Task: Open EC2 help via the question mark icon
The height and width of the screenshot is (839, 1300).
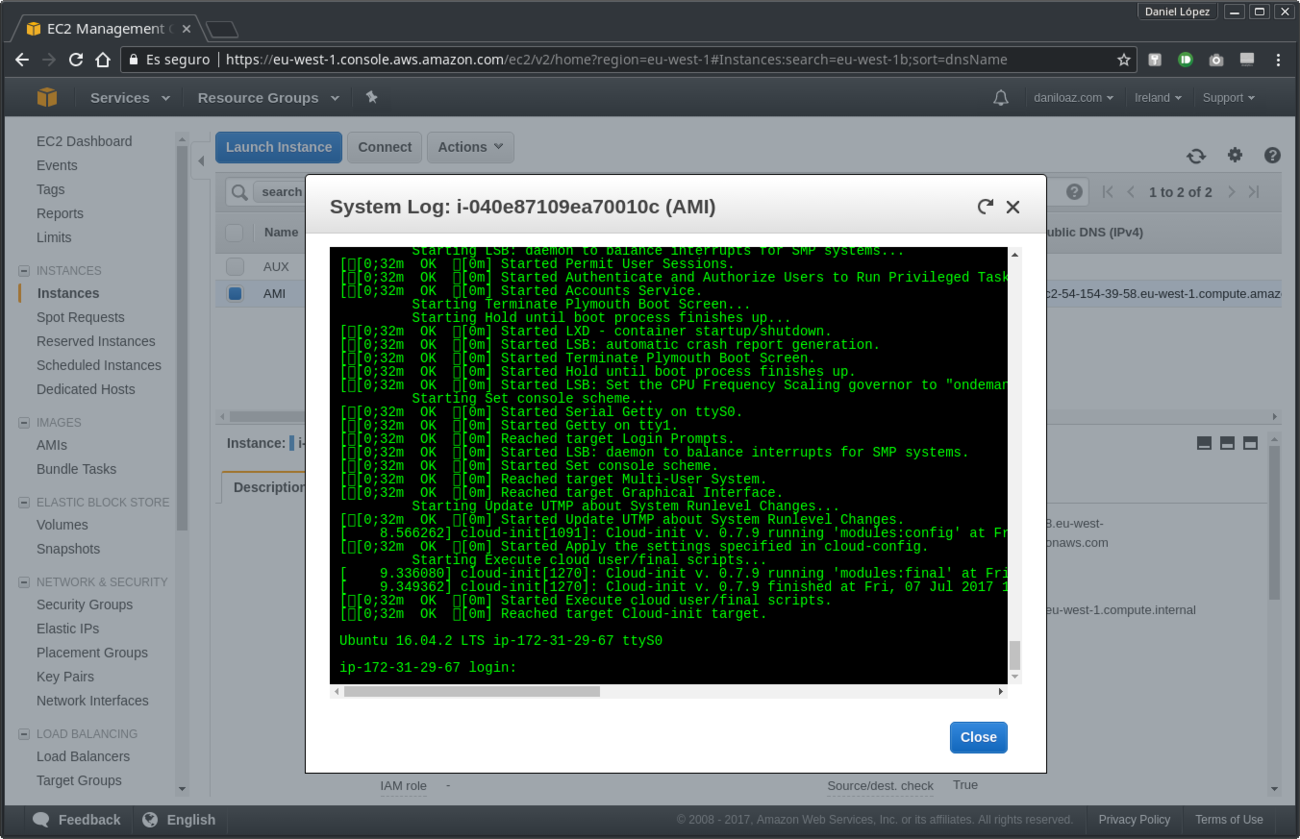Action: [x=1273, y=155]
